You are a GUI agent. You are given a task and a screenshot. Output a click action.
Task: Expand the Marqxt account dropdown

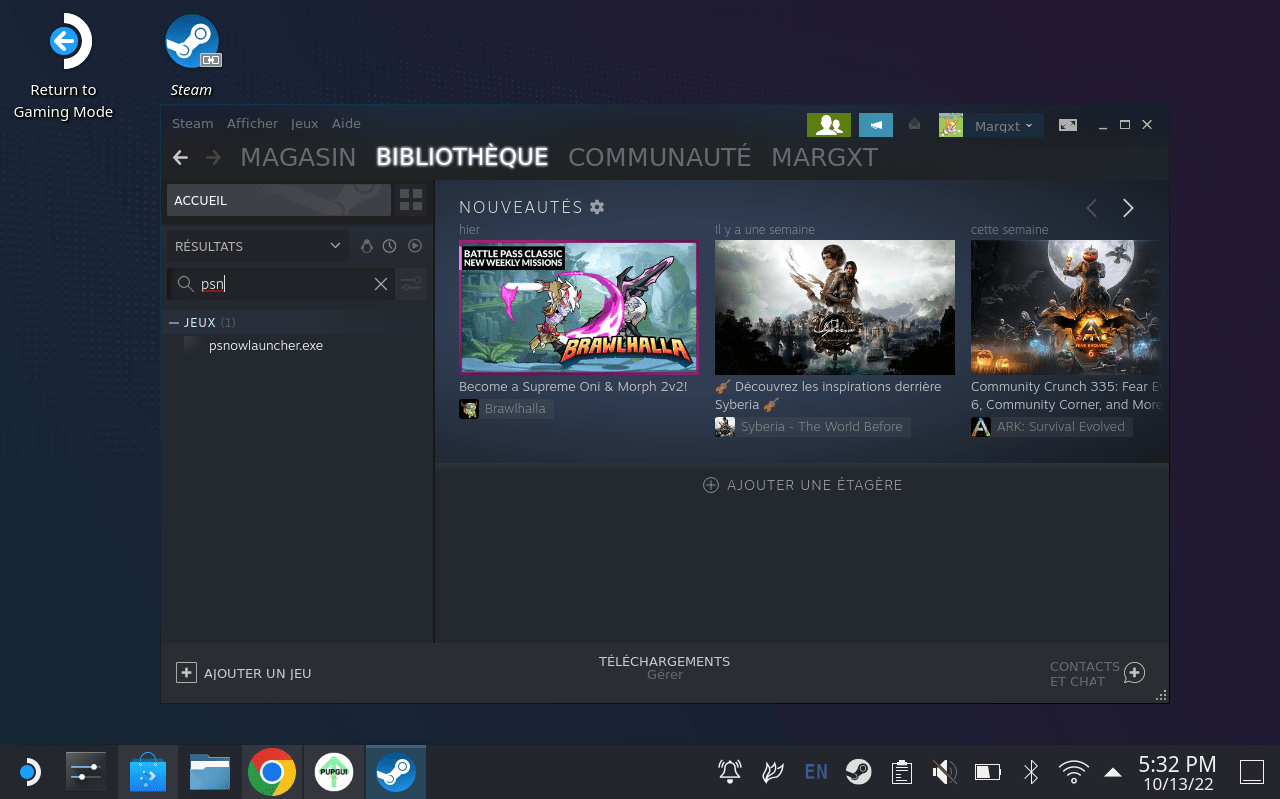click(1004, 126)
